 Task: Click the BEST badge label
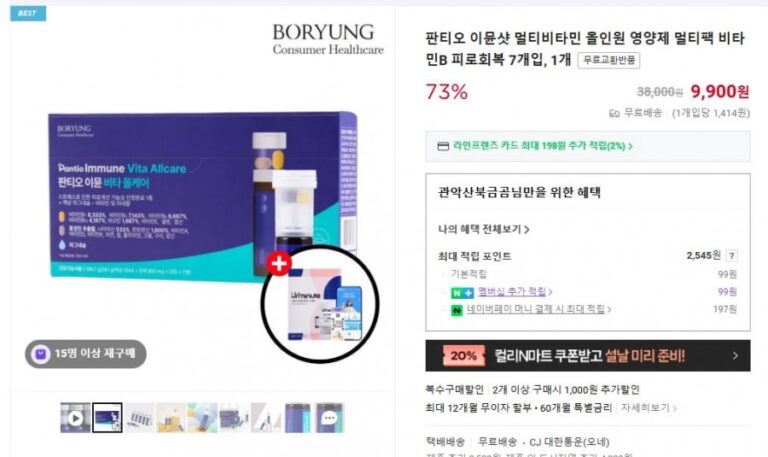(28, 13)
